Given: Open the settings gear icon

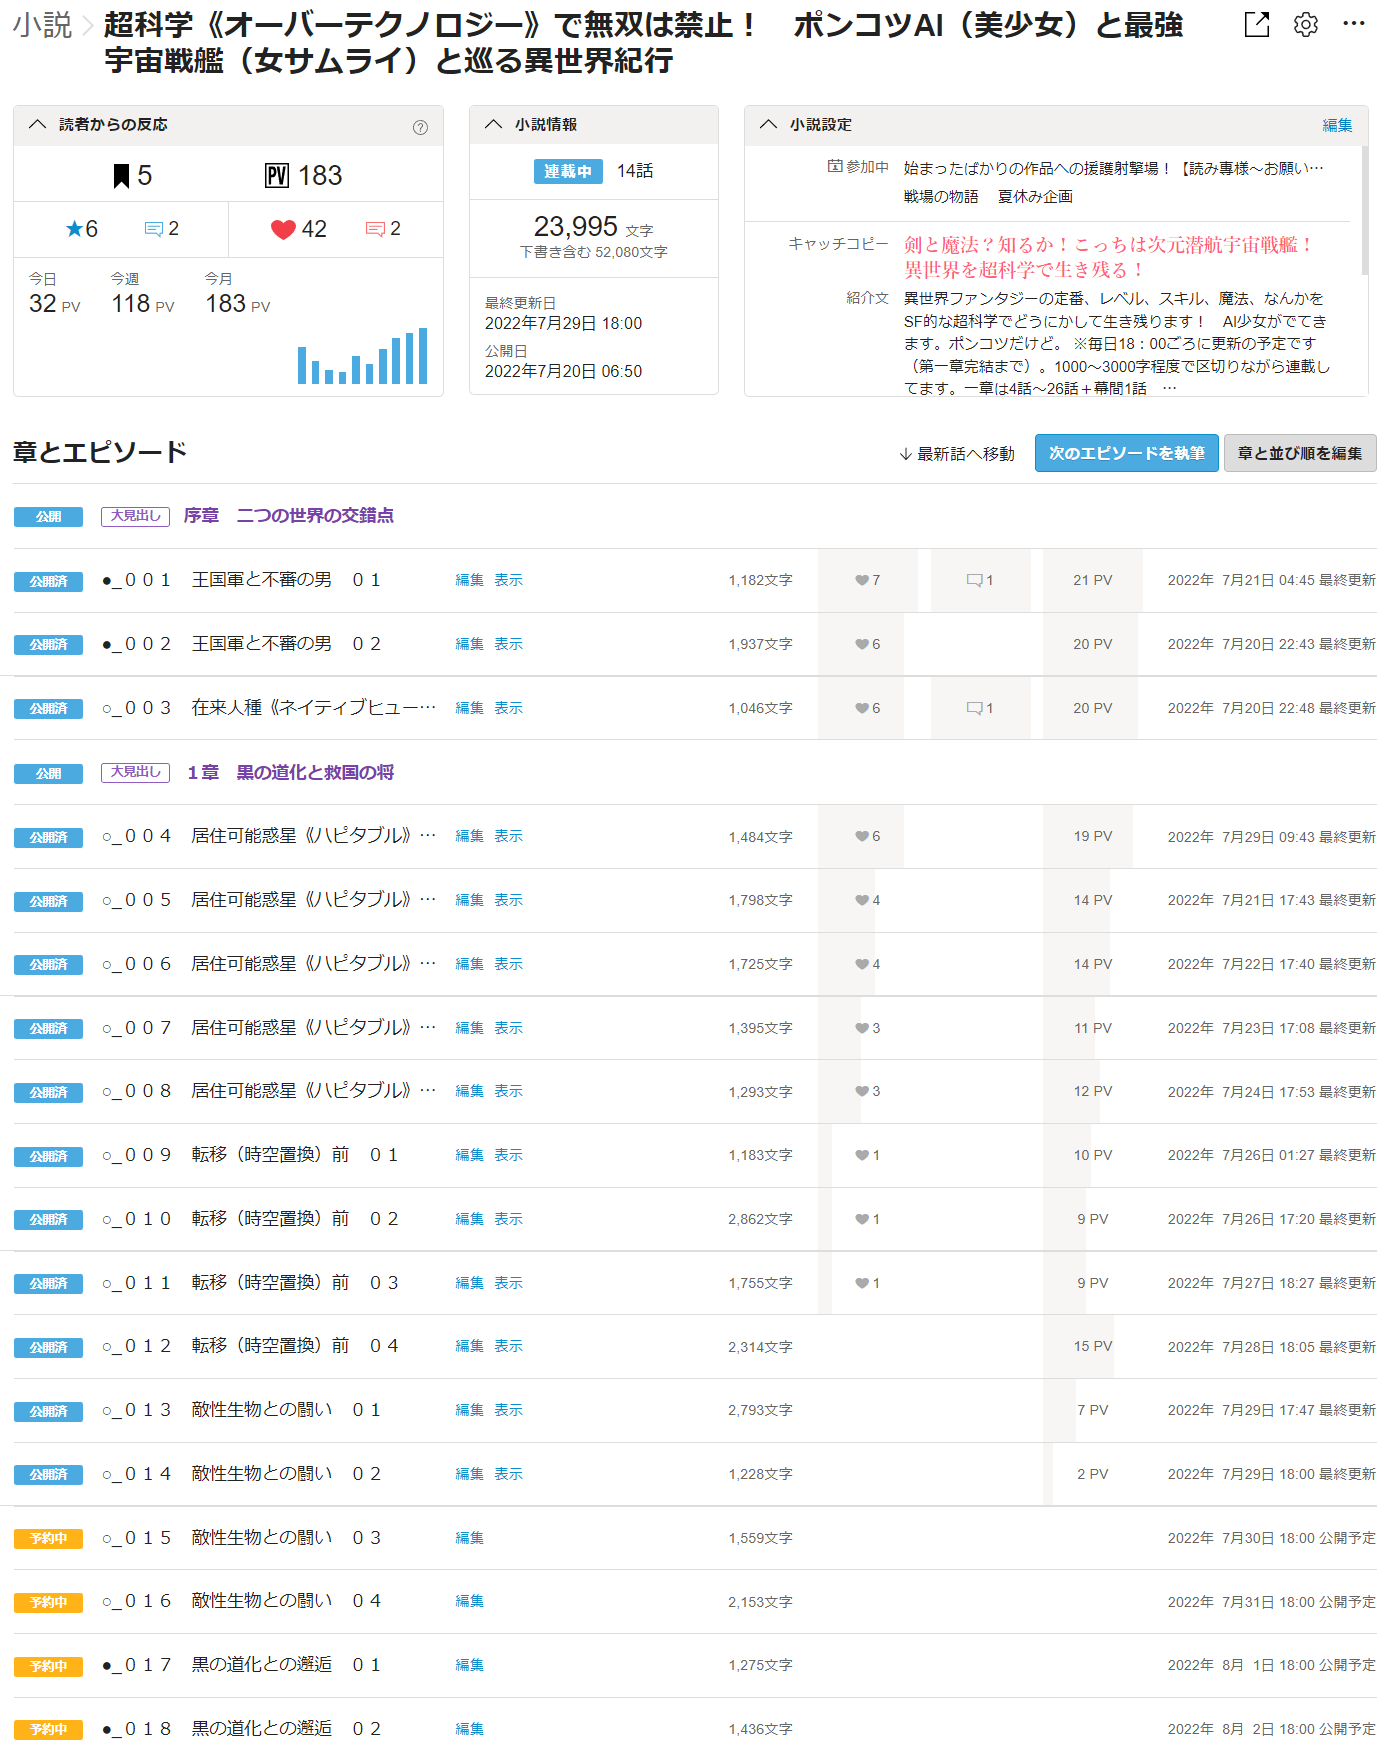Looking at the screenshot, I should tap(1305, 25).
